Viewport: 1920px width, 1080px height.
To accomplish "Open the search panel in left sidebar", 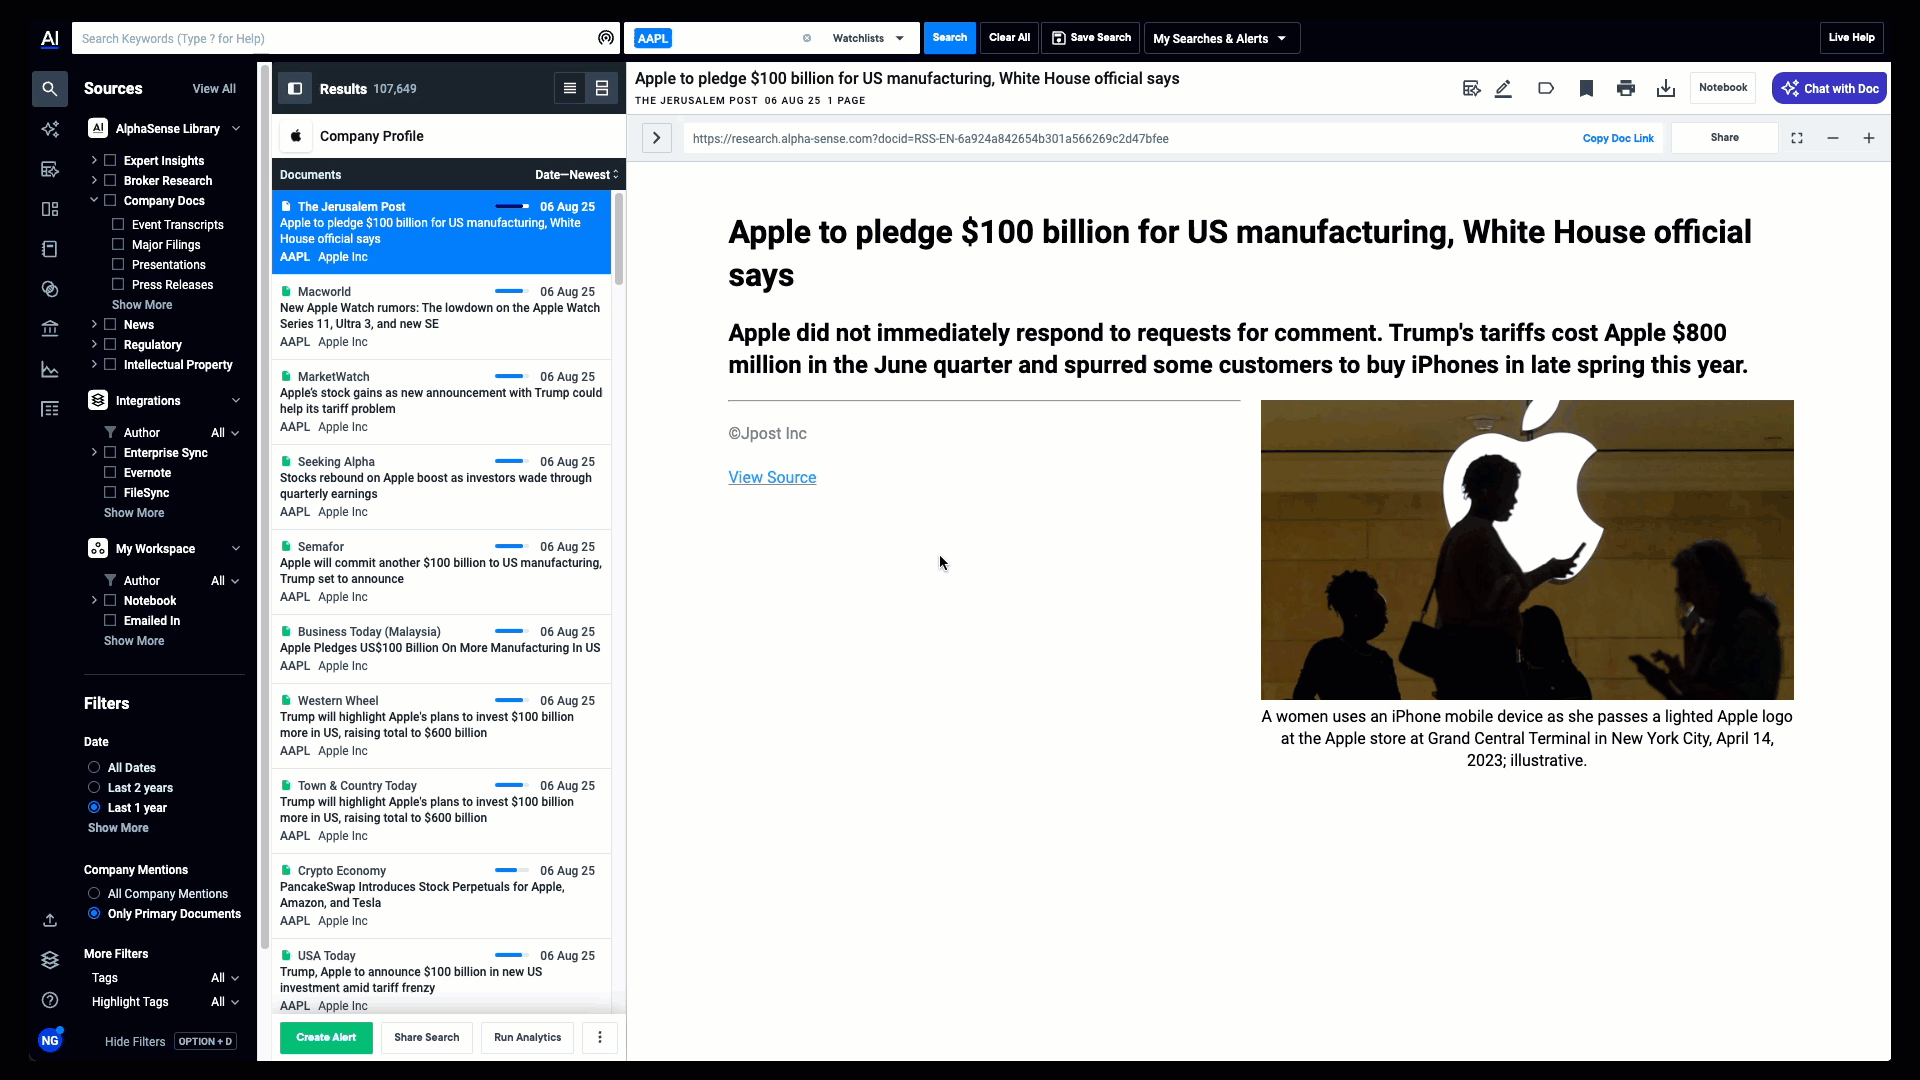I will click(x=50, y=89).
